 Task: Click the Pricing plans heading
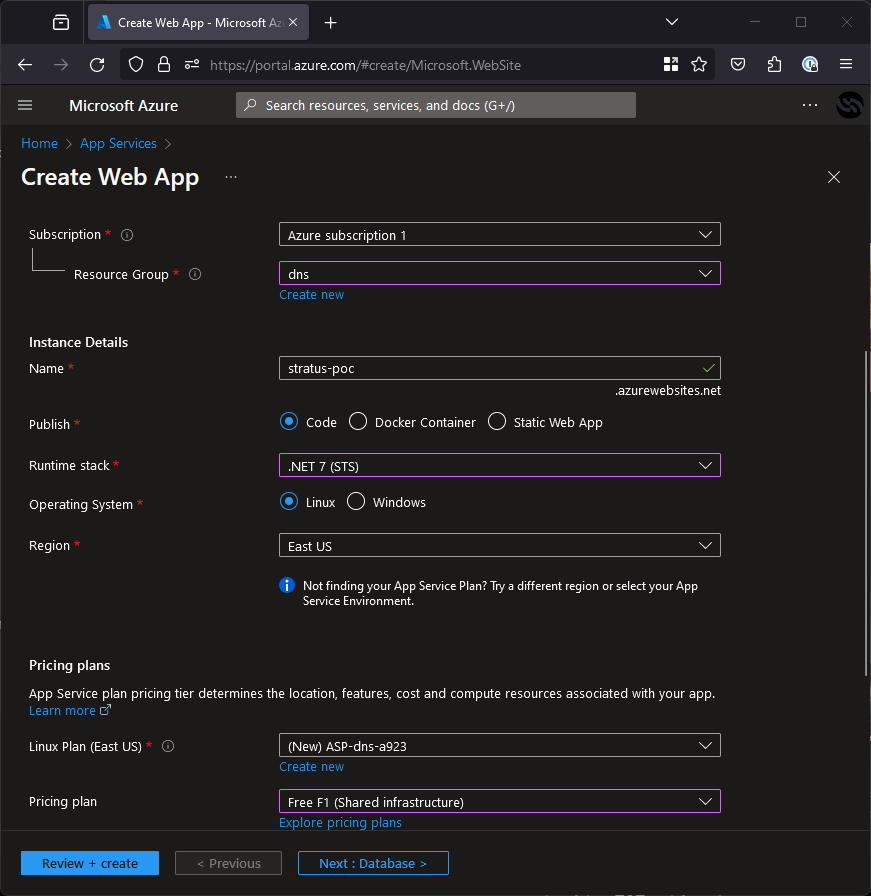tap(70, 665)
